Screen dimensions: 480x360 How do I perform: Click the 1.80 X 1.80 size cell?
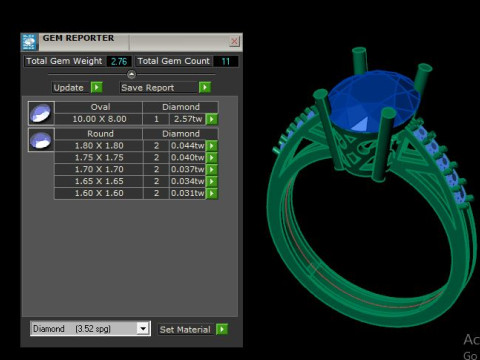pos(99,146)
